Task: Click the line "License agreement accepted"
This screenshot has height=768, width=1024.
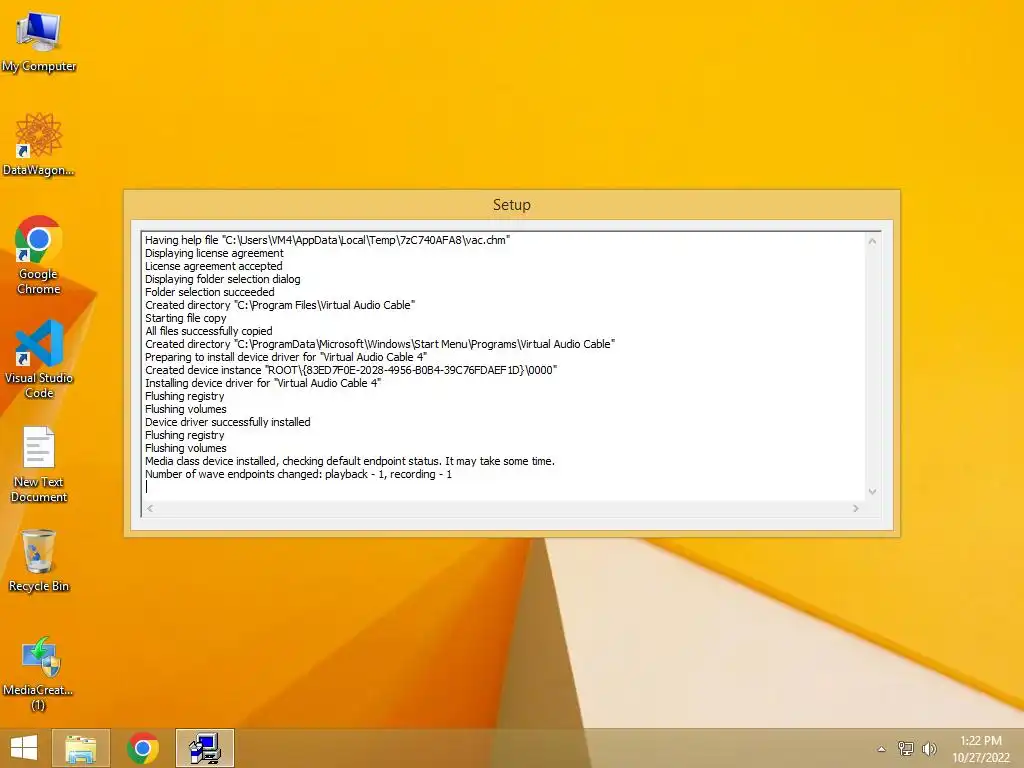Action: pos(214,266)
